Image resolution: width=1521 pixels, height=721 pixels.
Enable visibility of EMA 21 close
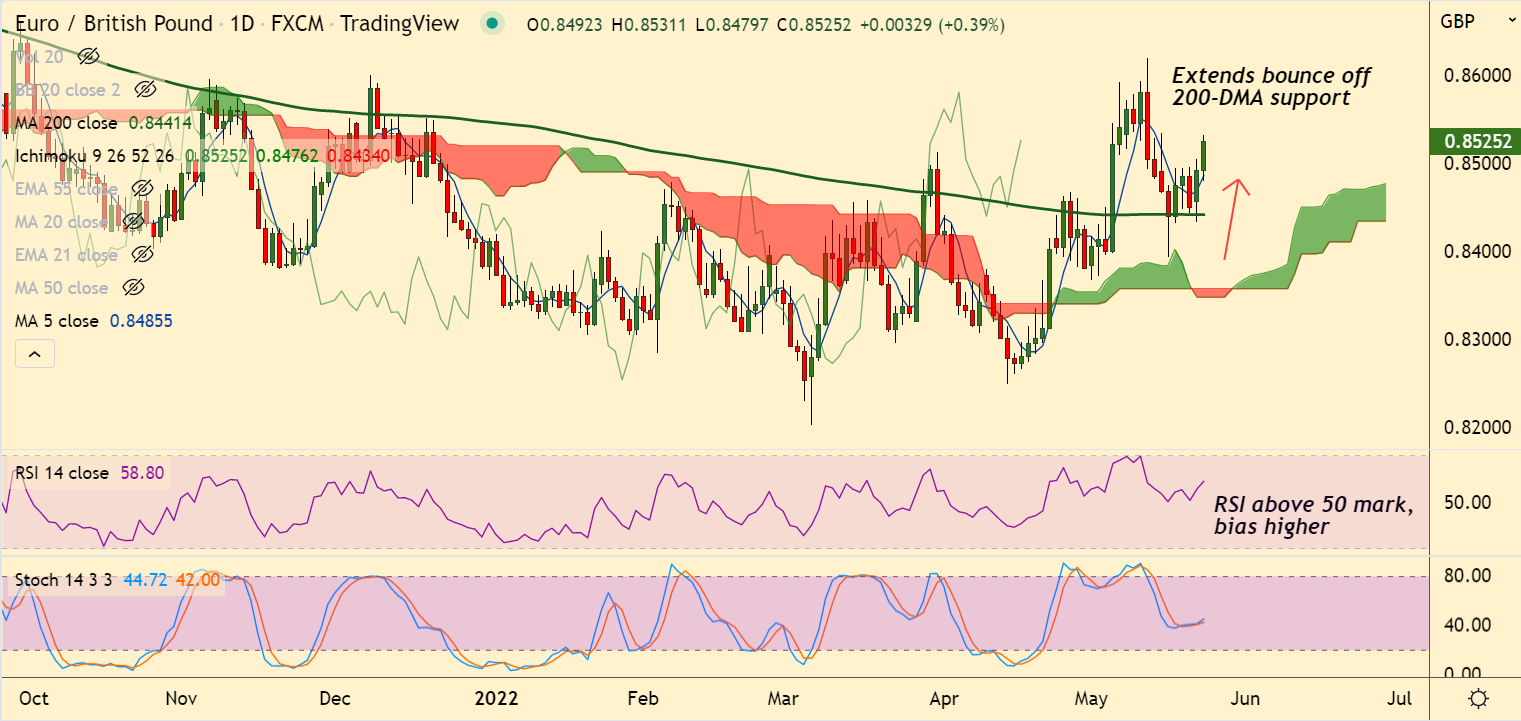tap(142, 255)
